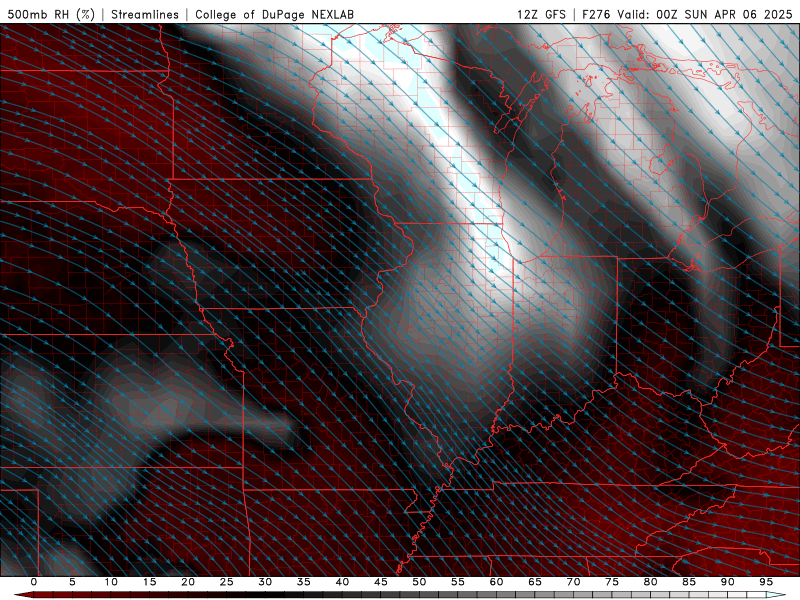Click the "45" color bar label
The height and width of the screenshot is (600, 800).
click(x=381, y=582)
